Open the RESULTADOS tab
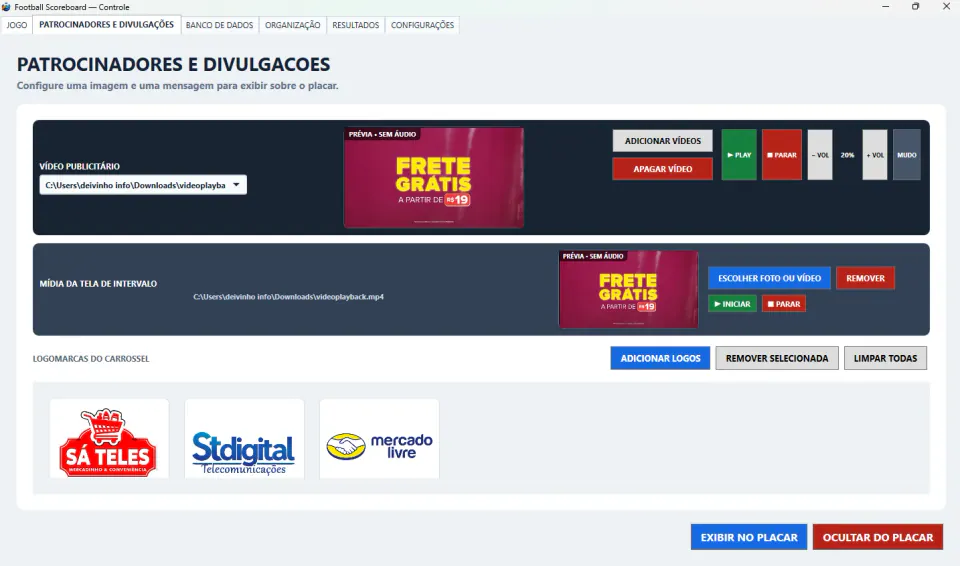 pos(356,25)
